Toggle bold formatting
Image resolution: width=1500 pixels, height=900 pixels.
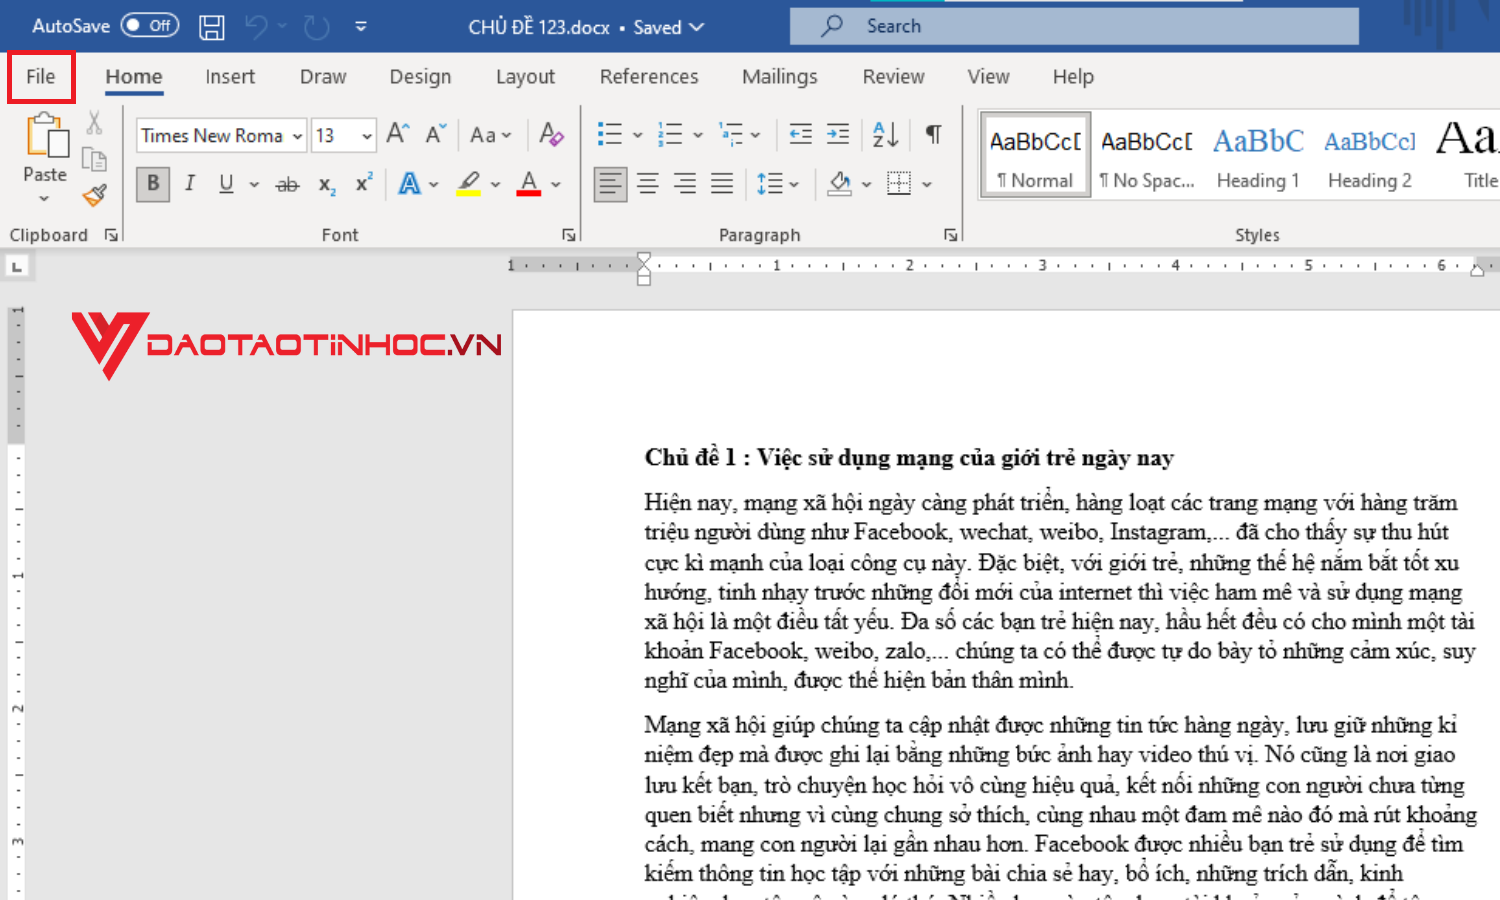click(152, 183)
